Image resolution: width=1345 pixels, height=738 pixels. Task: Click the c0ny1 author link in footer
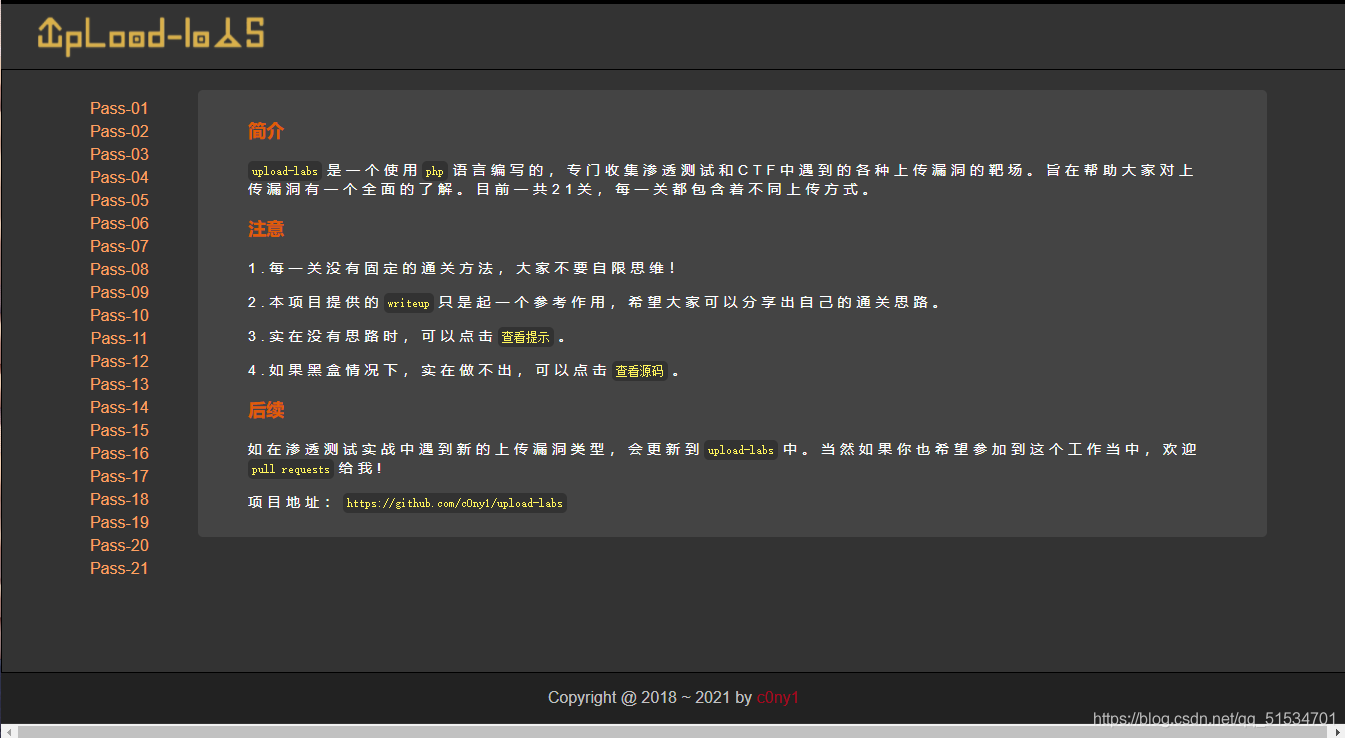(778, 697)
